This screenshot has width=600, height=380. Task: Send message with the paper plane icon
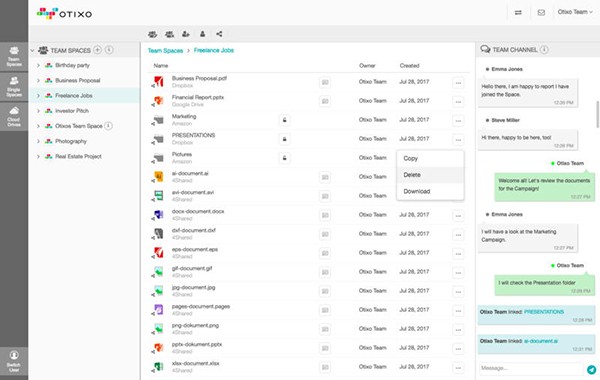(x=592, y=369)
